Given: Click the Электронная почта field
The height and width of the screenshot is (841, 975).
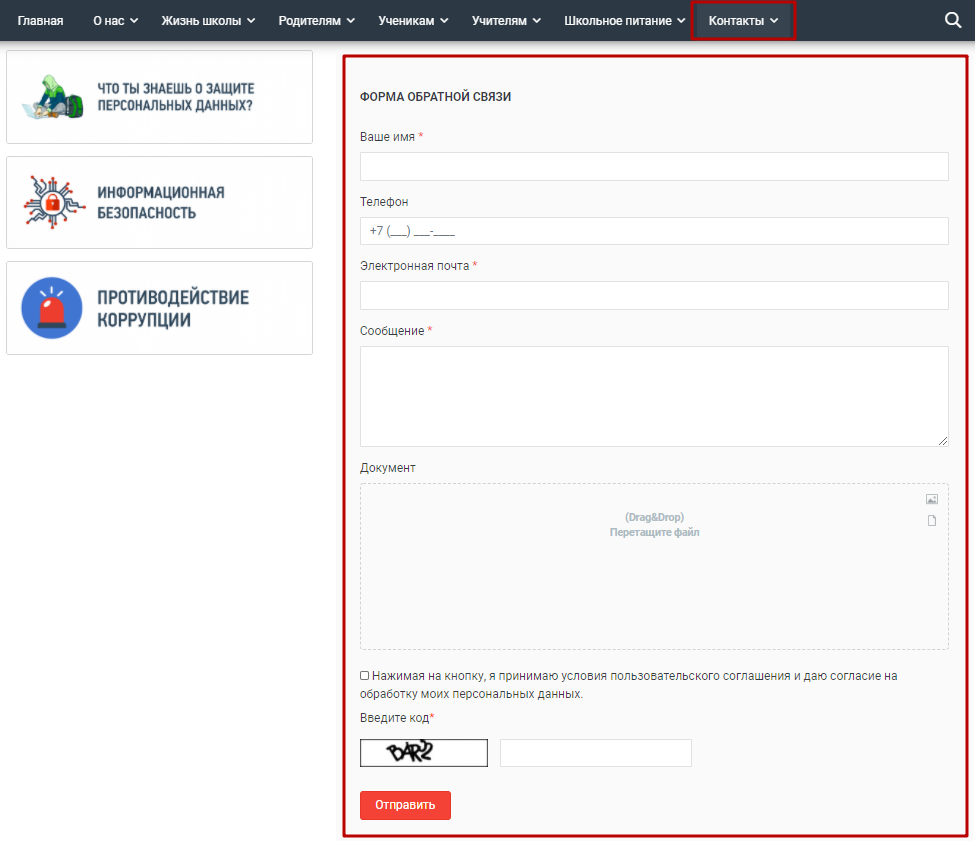Looking at the screenshot, I should pos(654,296).
